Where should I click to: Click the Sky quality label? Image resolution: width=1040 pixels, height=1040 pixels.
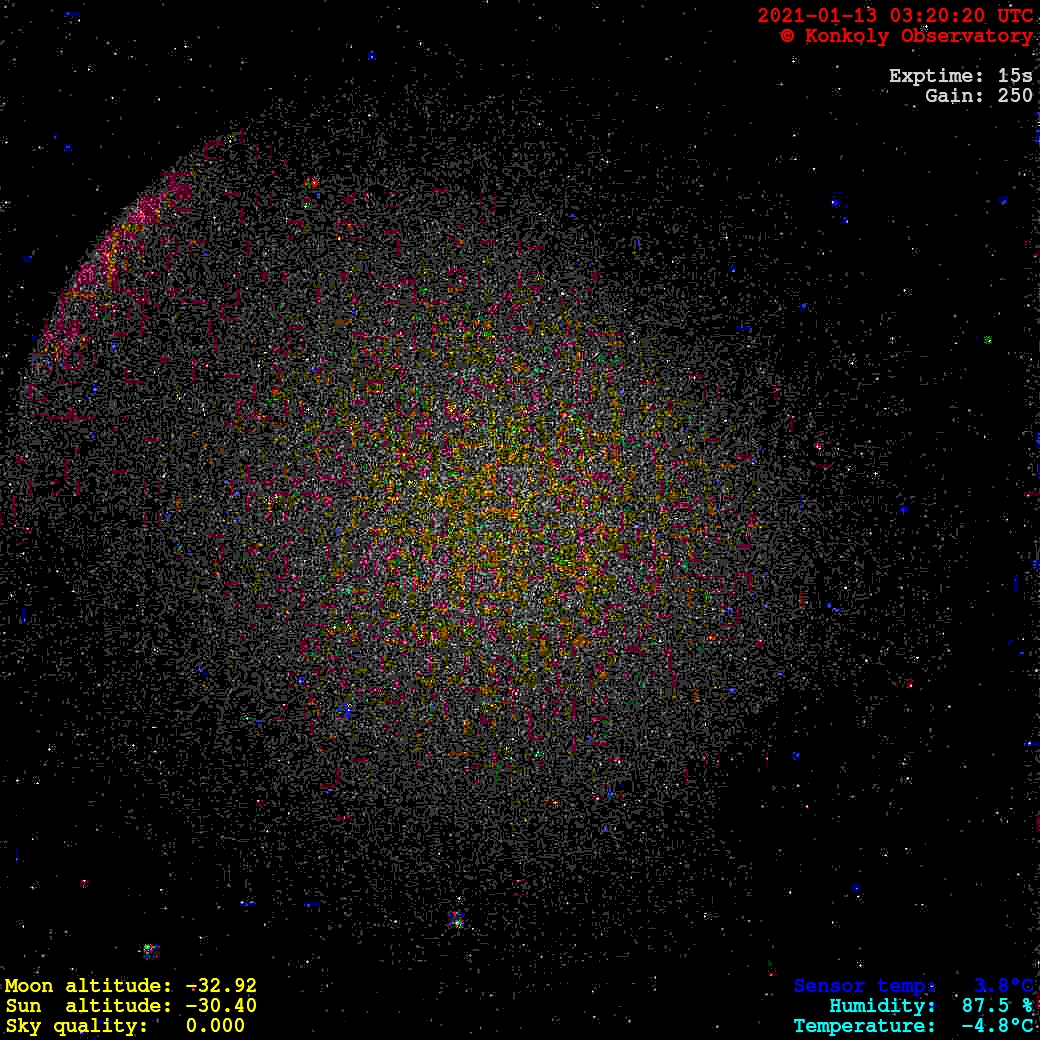(x=77, y=1026)
